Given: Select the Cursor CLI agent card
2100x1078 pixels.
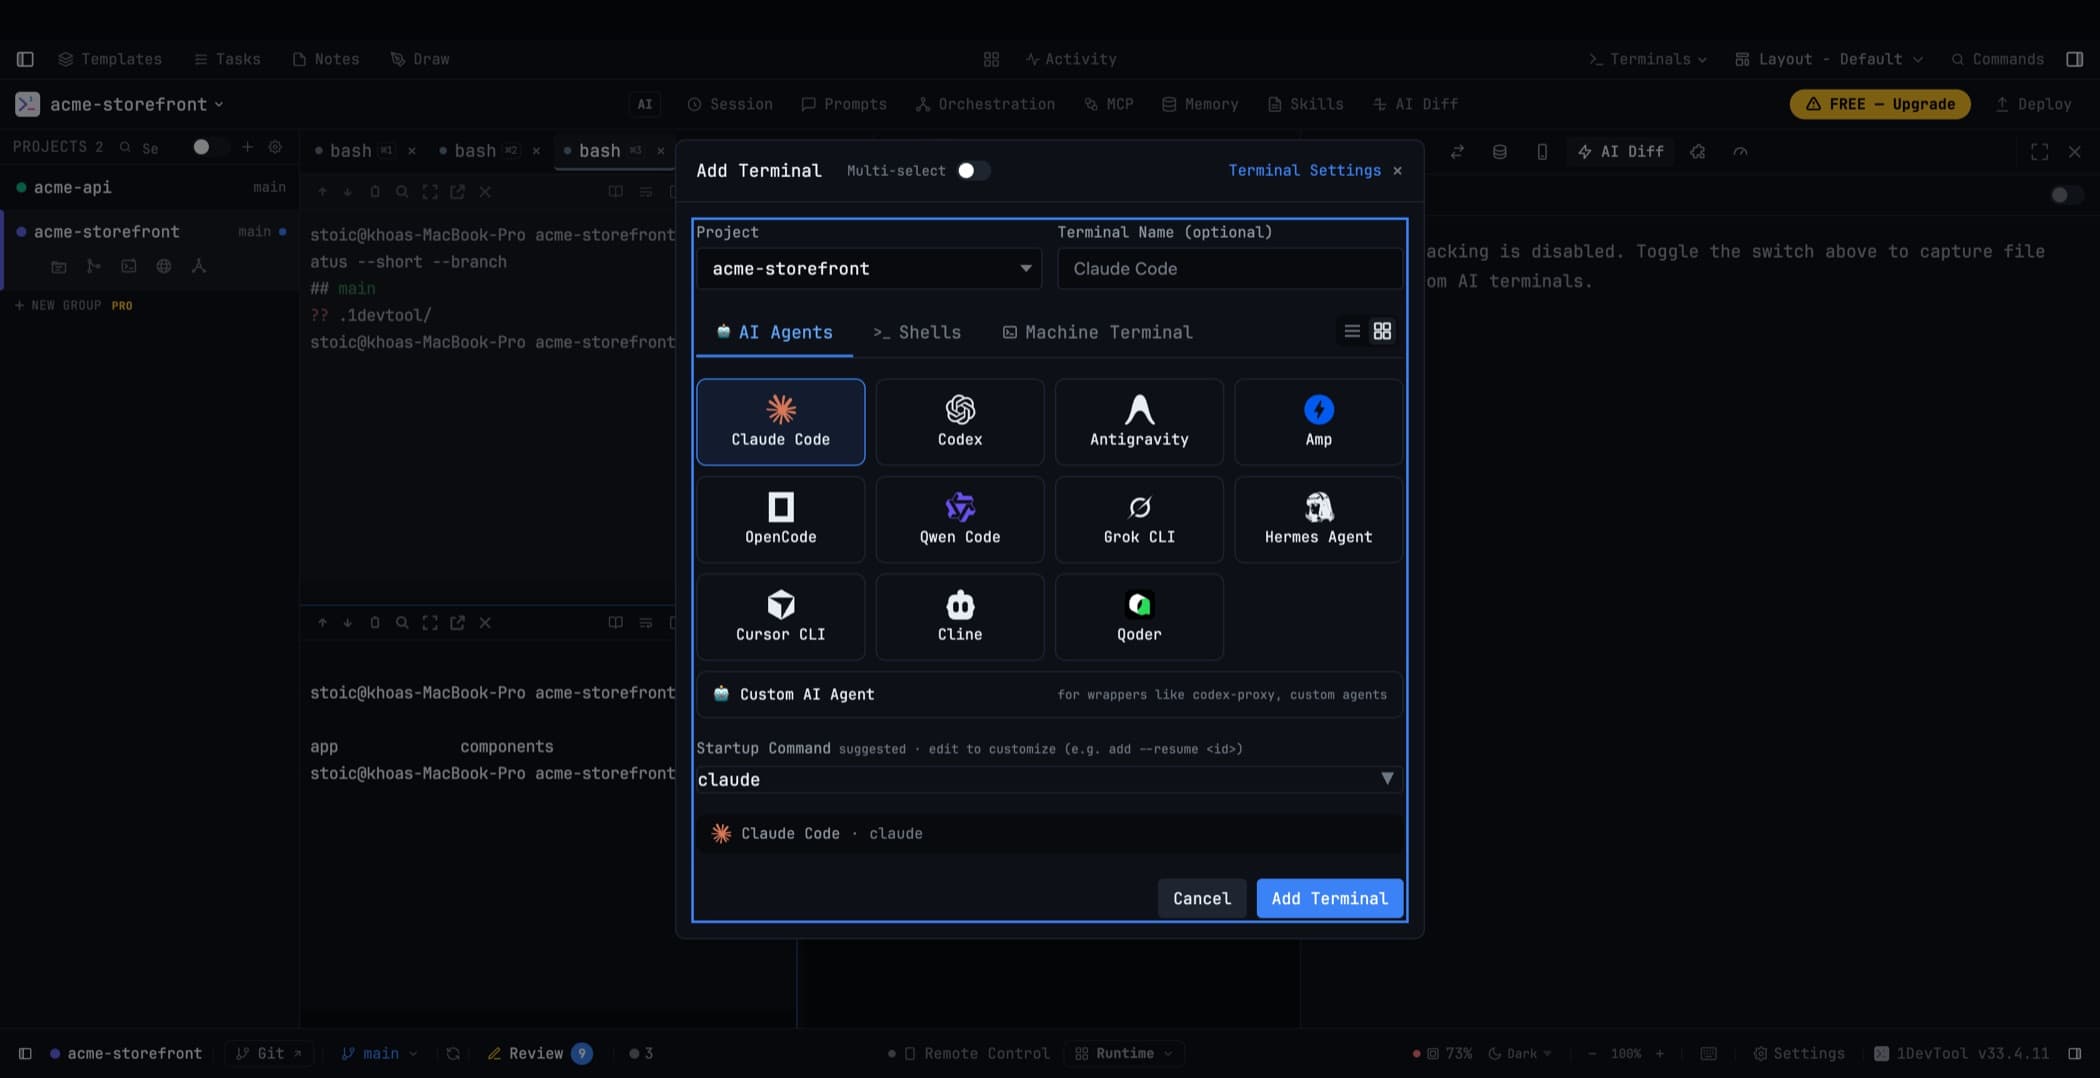Looking at the screenshot, I should click(780, 616).
